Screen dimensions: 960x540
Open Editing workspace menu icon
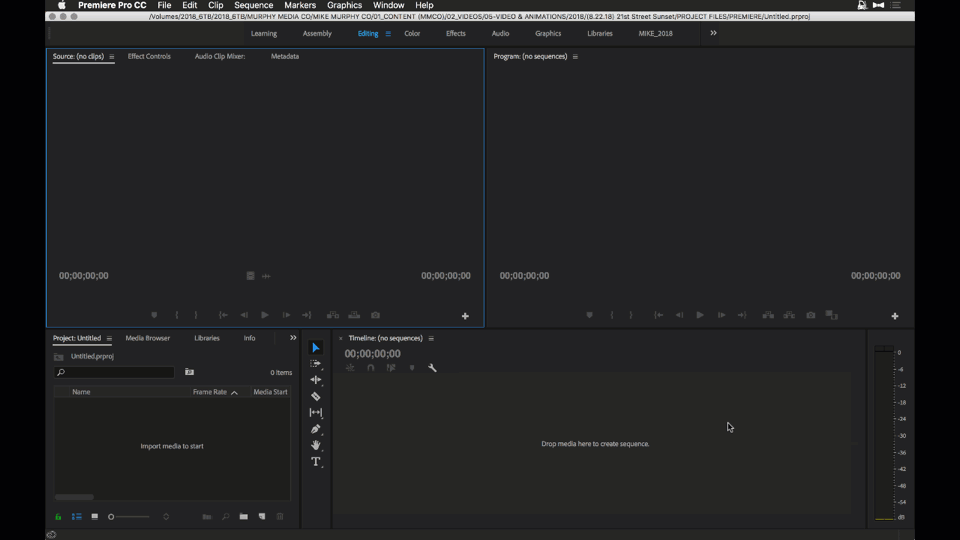(x=388, y=34)
